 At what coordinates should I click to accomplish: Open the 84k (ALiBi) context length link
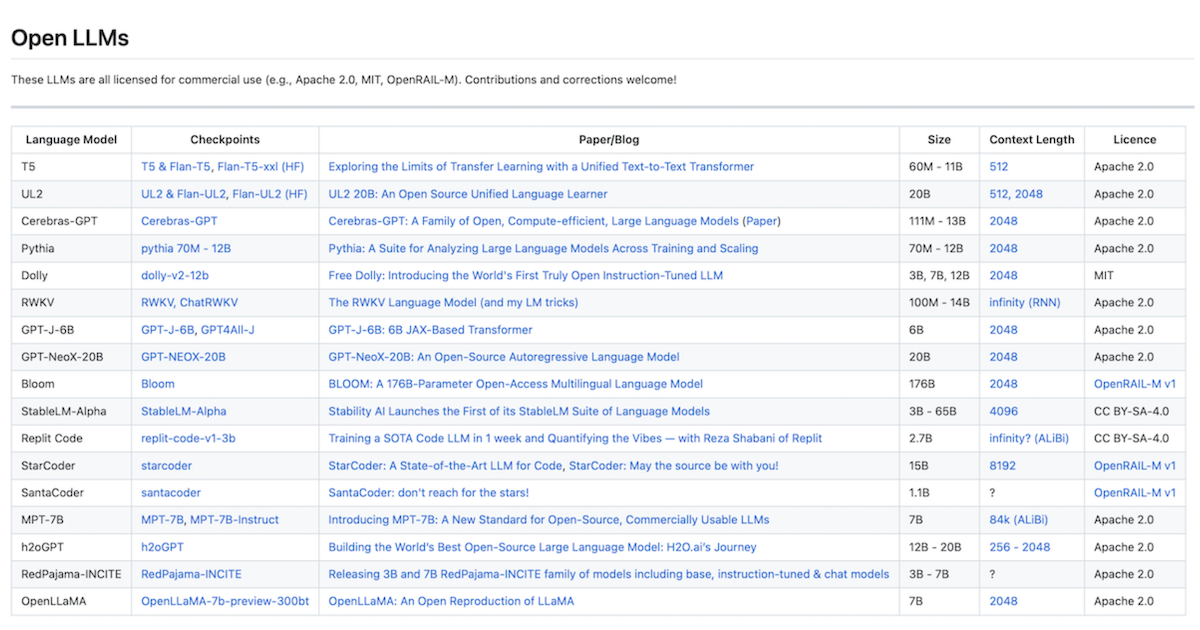(x=1020, y=519)
